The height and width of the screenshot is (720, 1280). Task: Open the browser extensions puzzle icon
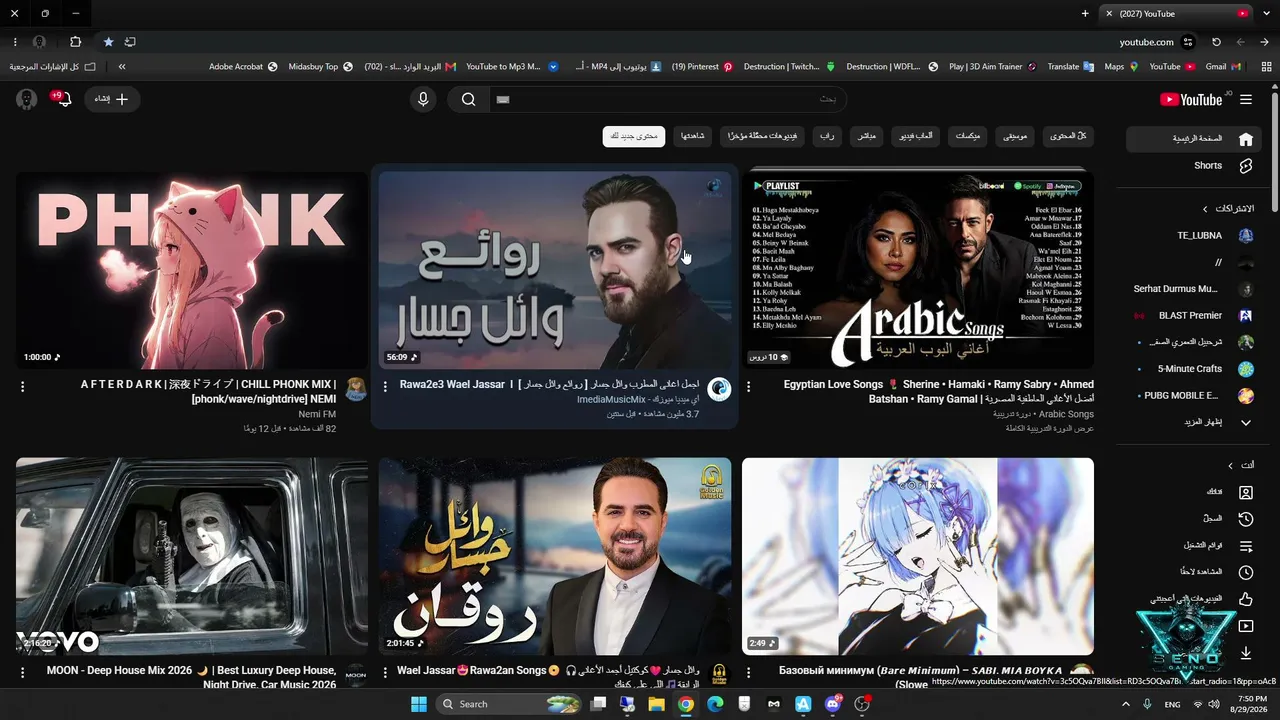click(75, 42)
